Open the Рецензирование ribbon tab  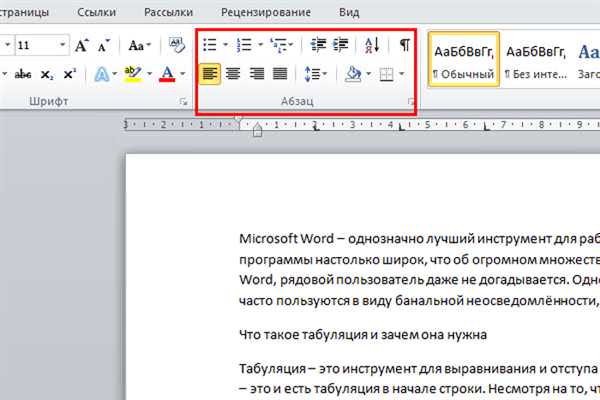tap(266, 12)
